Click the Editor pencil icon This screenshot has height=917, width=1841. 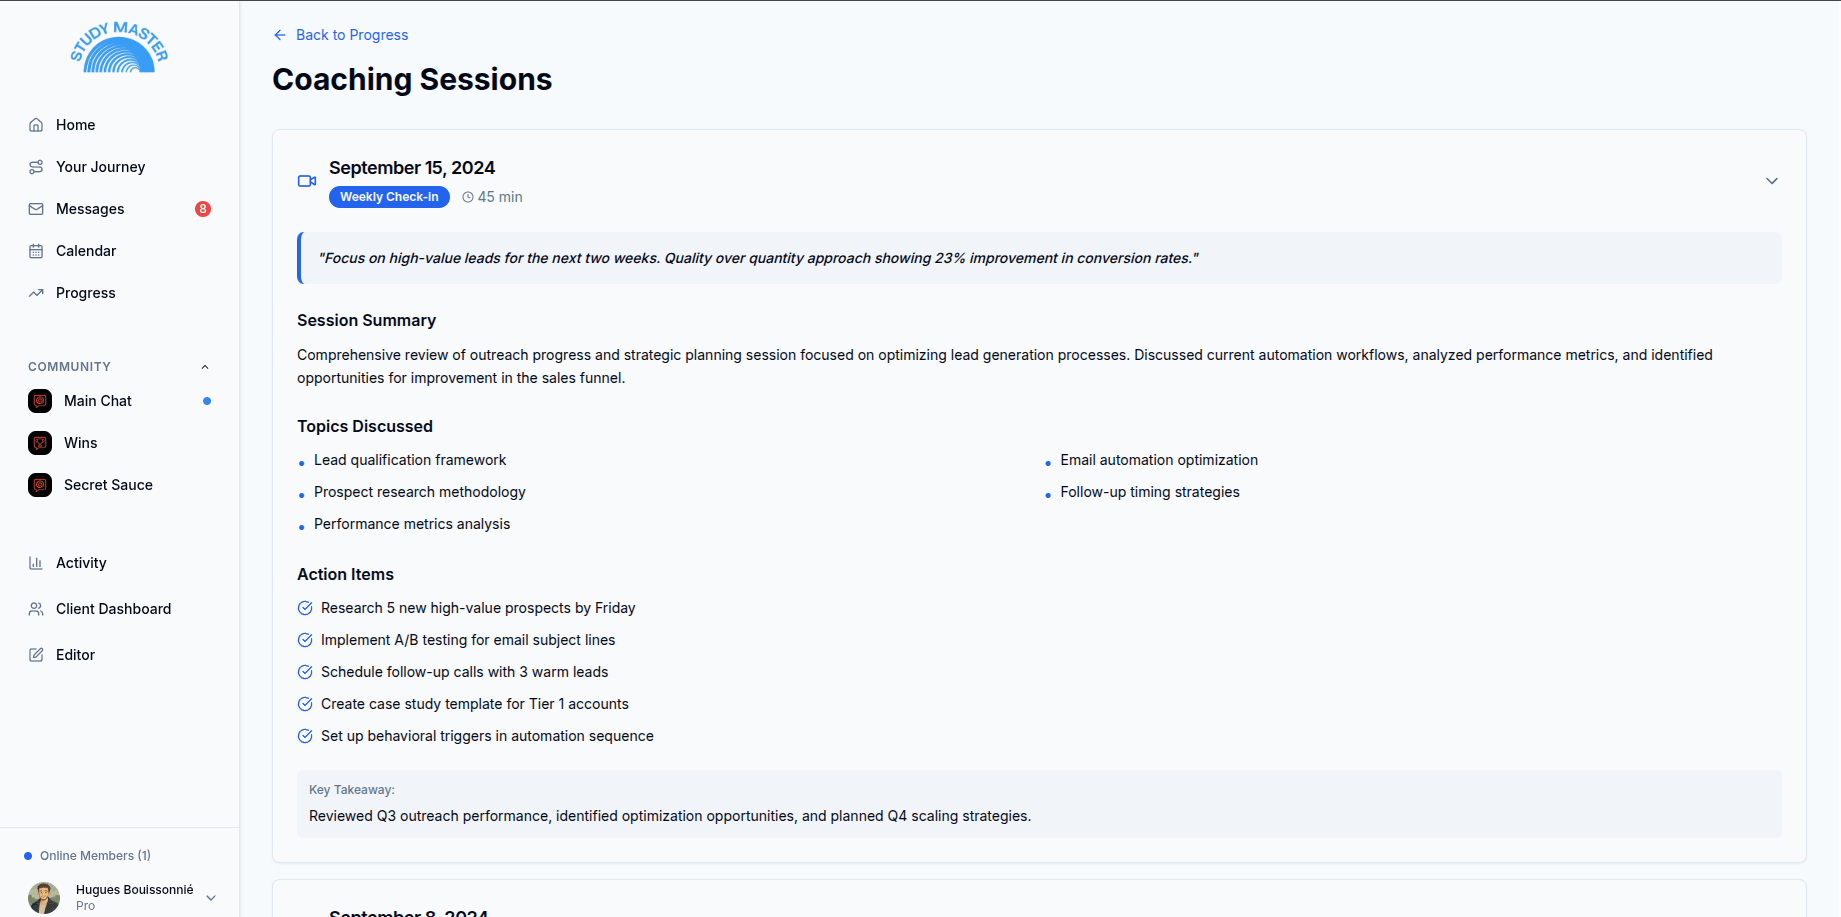(x=36, y=655)
